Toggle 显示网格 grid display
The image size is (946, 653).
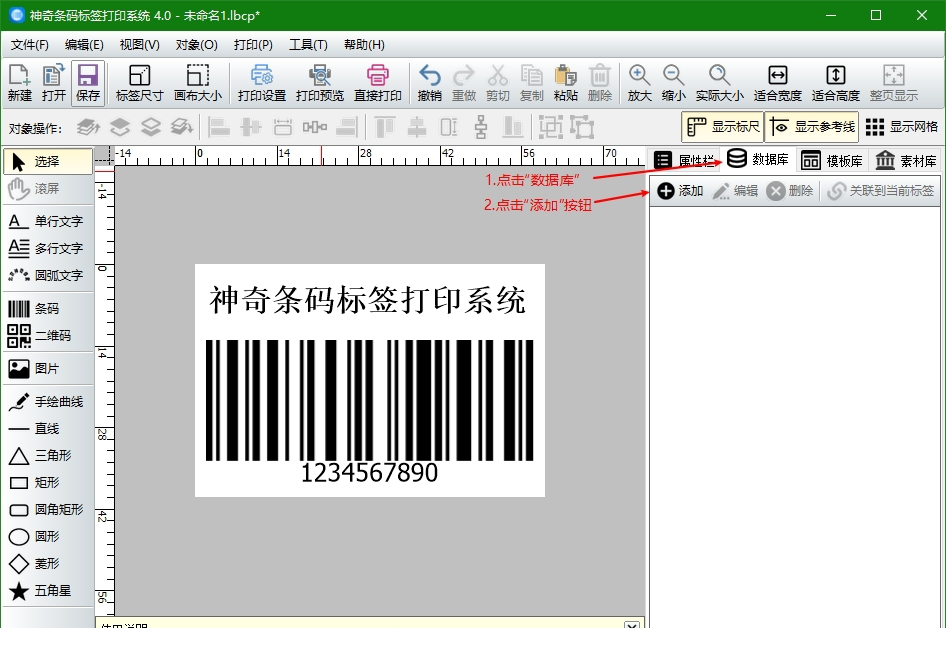click(x=901, y=127)
